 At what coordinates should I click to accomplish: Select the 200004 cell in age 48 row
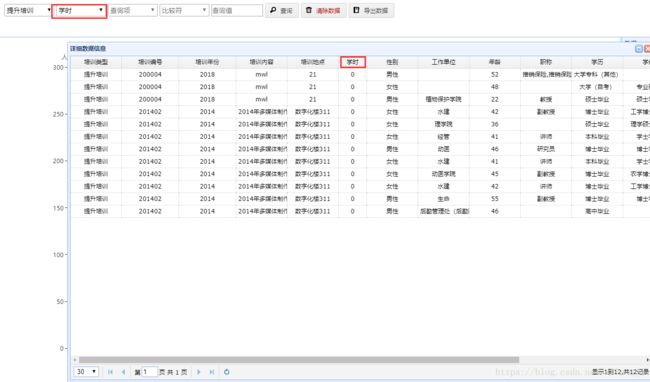[150, 87]
